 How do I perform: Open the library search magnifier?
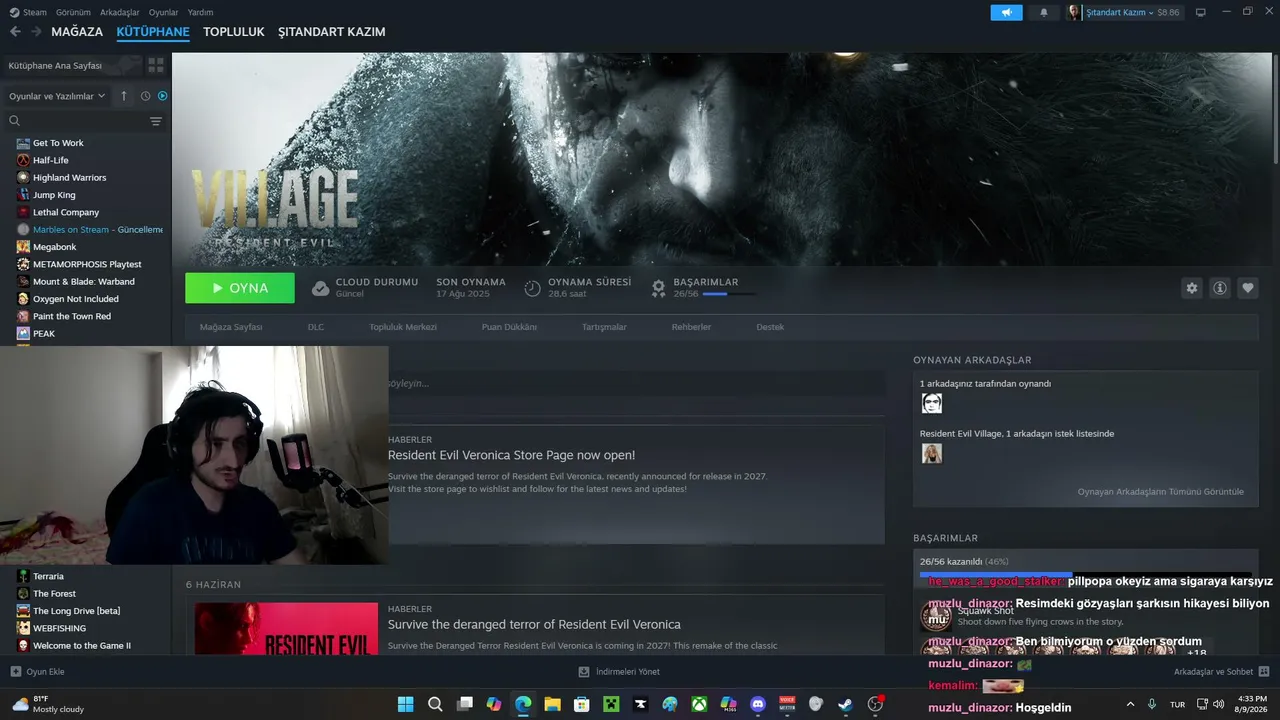(15, 121)
